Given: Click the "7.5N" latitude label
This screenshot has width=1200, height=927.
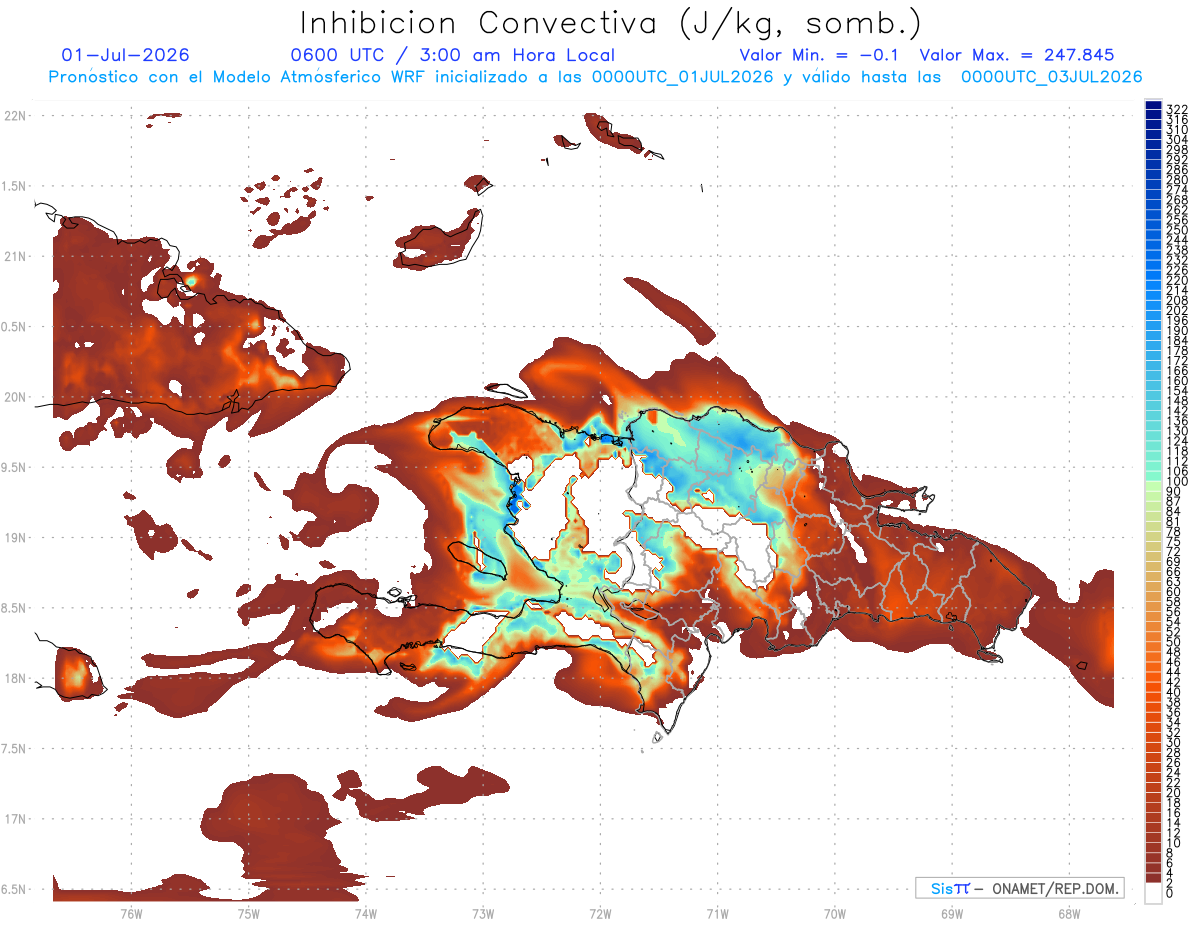Looking at the screenshot, I should [15, 749].
